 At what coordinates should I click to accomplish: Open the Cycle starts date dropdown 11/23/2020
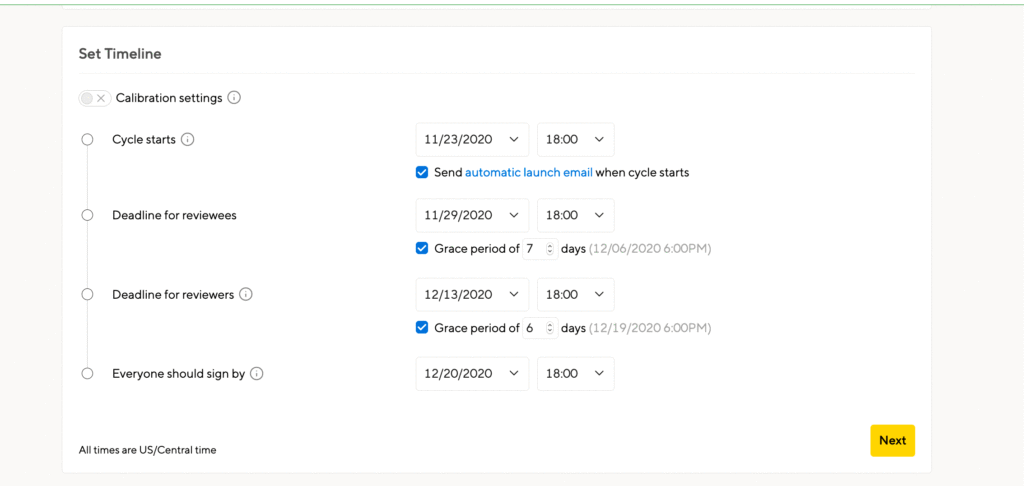coord(472,140)
